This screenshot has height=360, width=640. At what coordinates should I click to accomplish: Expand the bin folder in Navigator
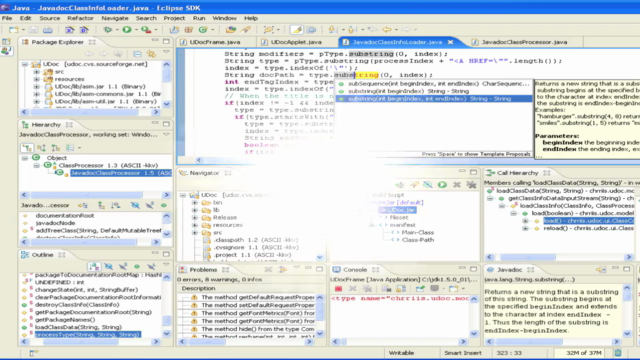[195, 202]
